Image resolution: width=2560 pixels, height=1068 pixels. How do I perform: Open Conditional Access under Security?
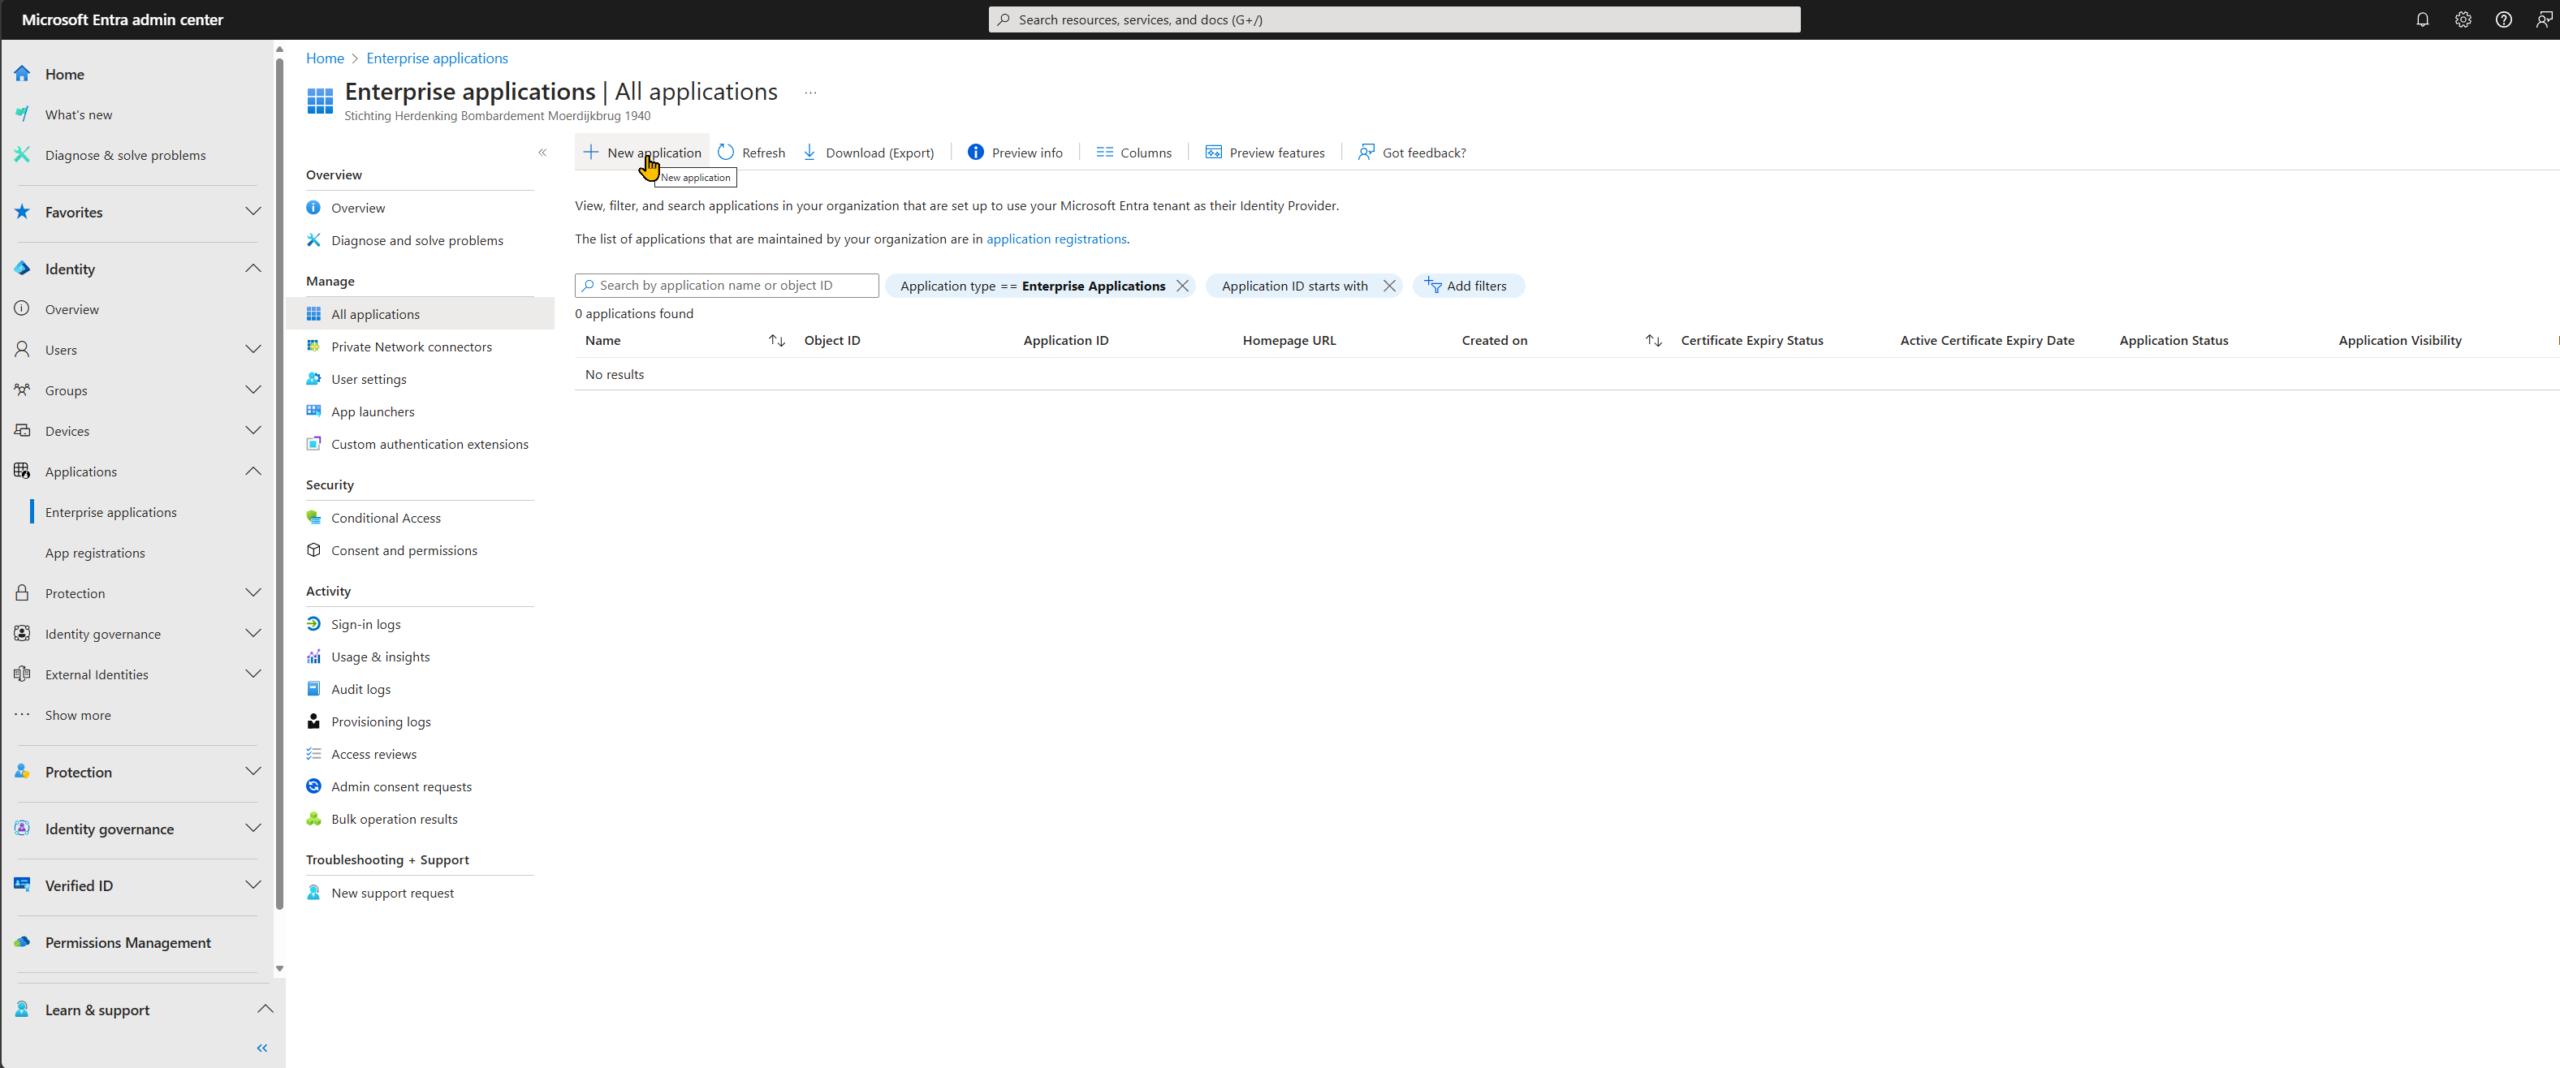tap(385, 517)
